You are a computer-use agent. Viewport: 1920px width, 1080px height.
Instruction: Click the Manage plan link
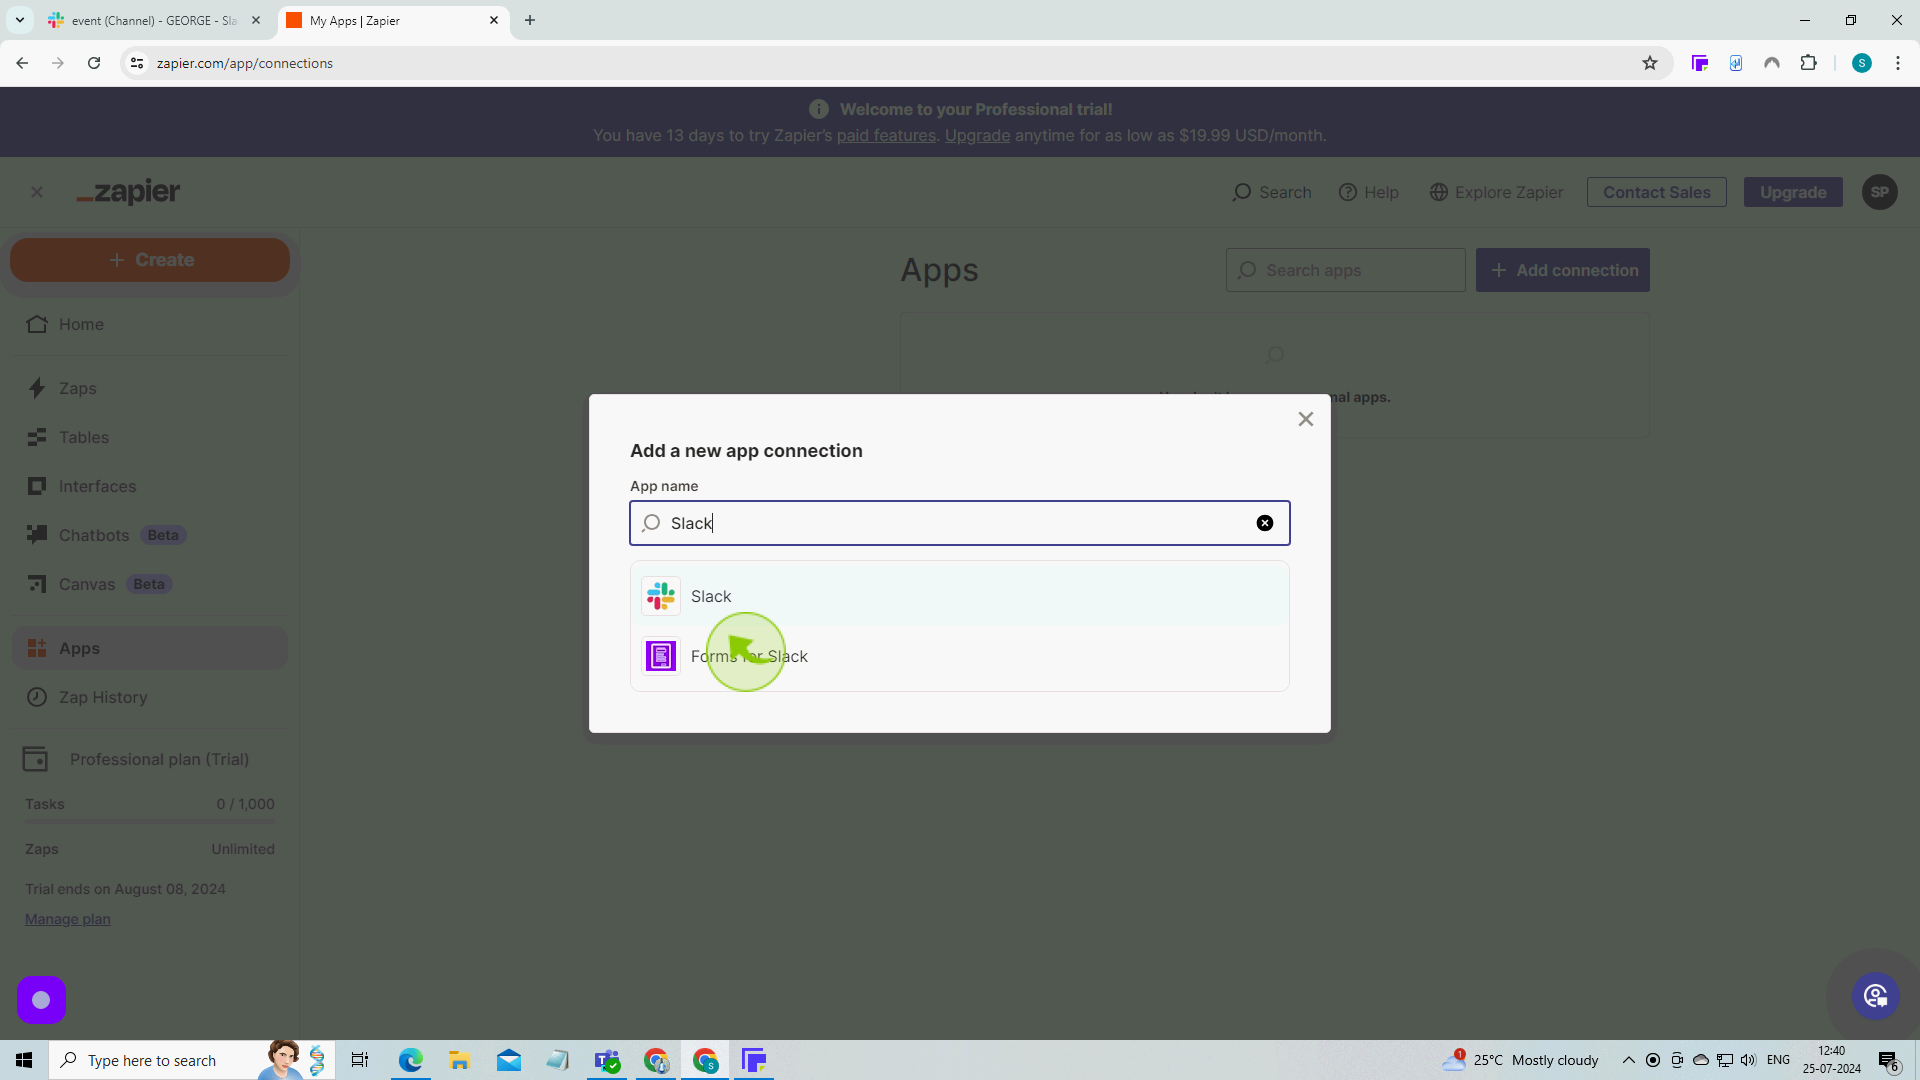pyautogui.click(x=68, y=919)
